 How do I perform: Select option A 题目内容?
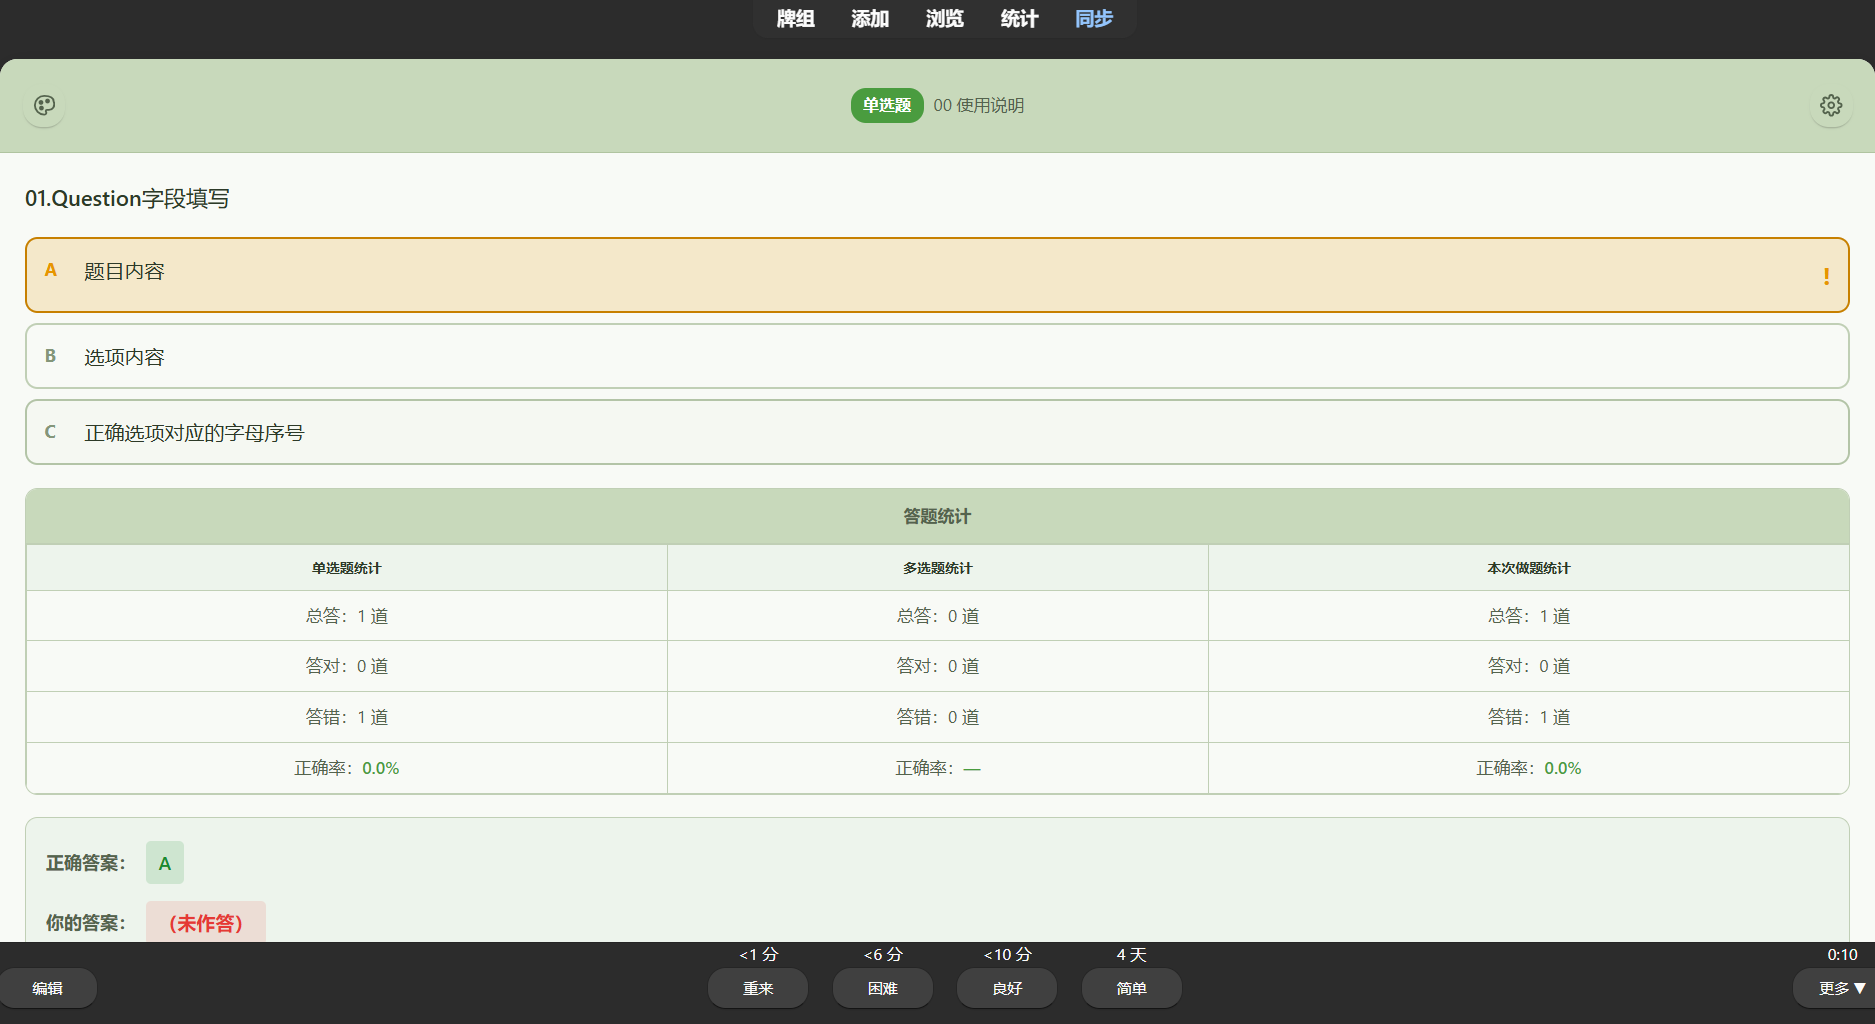(937, 275)
